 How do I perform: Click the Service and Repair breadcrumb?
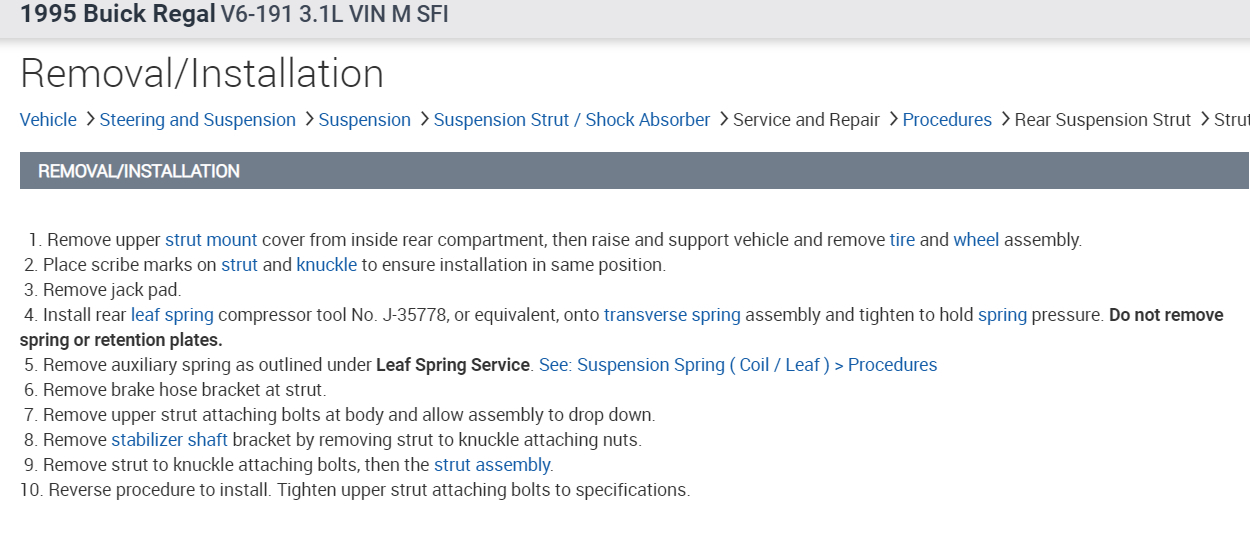[806, 120]
